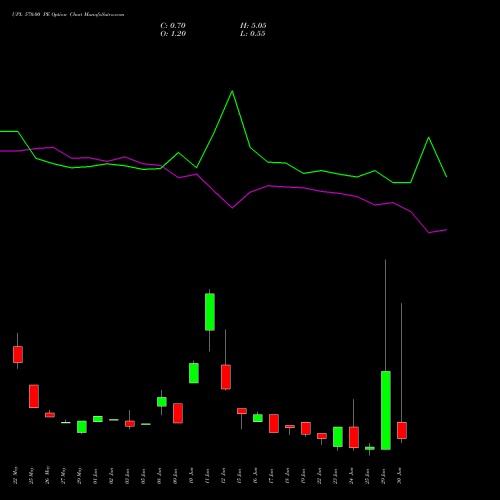Click the red candle above 22 May
Image resolution: width=500 pixels, height=500 pixels.
[x=18, y=354]
